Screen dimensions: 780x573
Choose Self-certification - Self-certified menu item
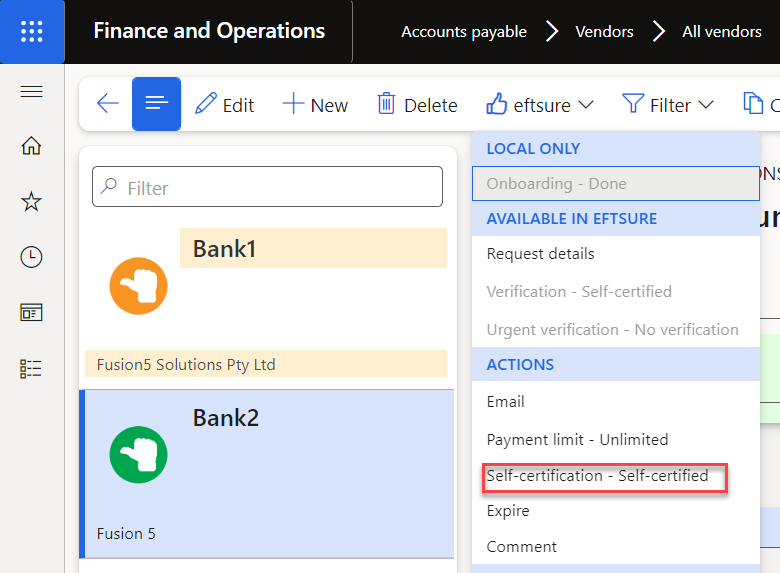click(616, 476)
